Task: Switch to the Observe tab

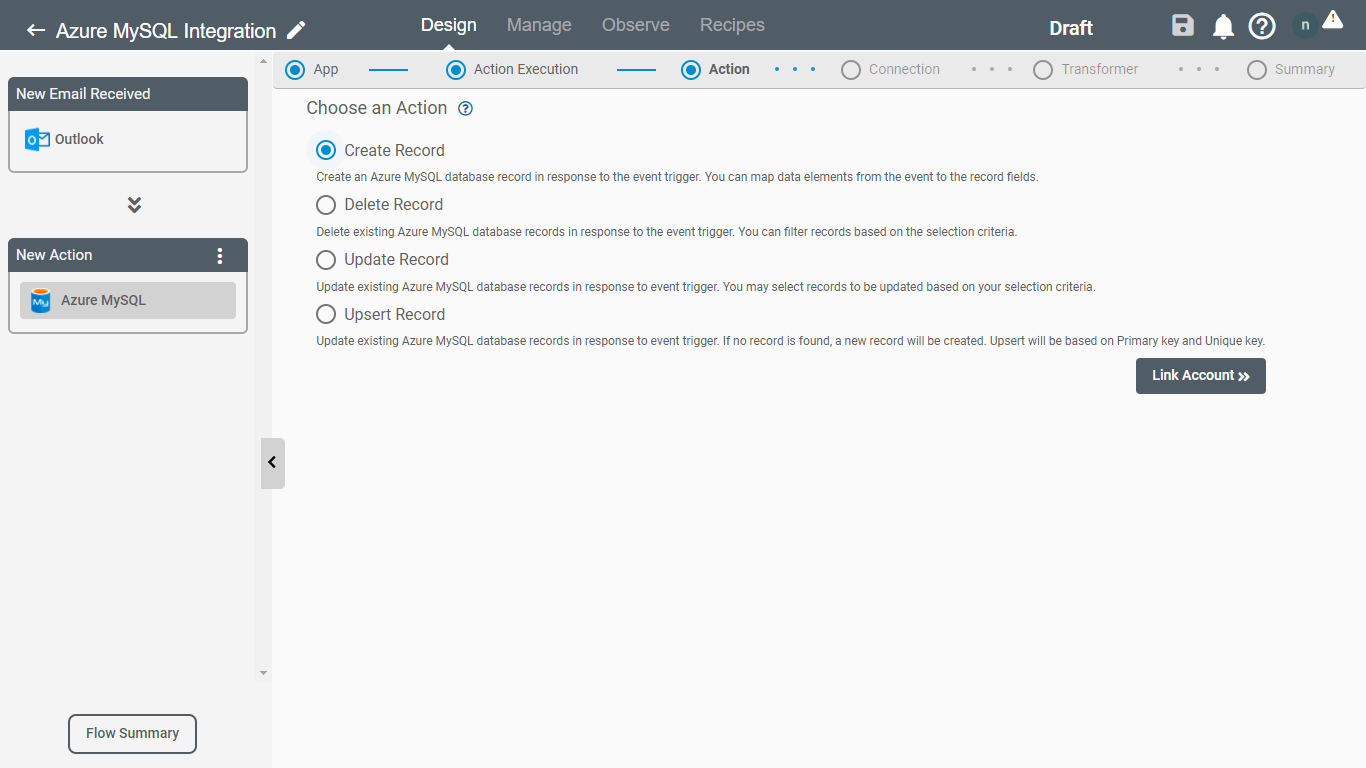Action: tap(636, 25)
